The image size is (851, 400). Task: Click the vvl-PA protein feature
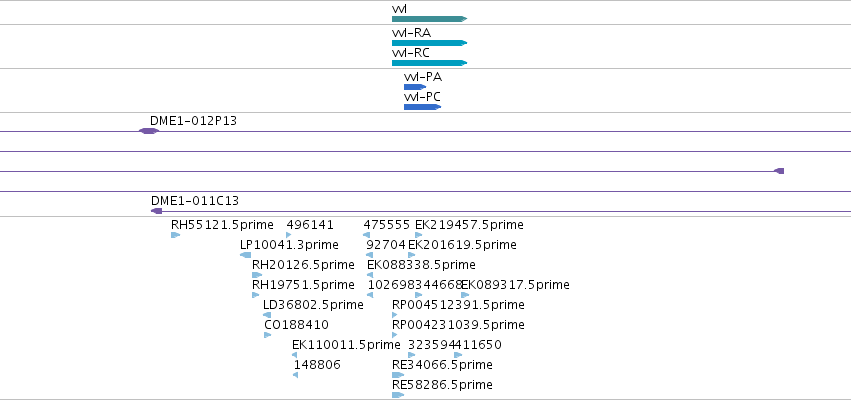pos(415,87)
